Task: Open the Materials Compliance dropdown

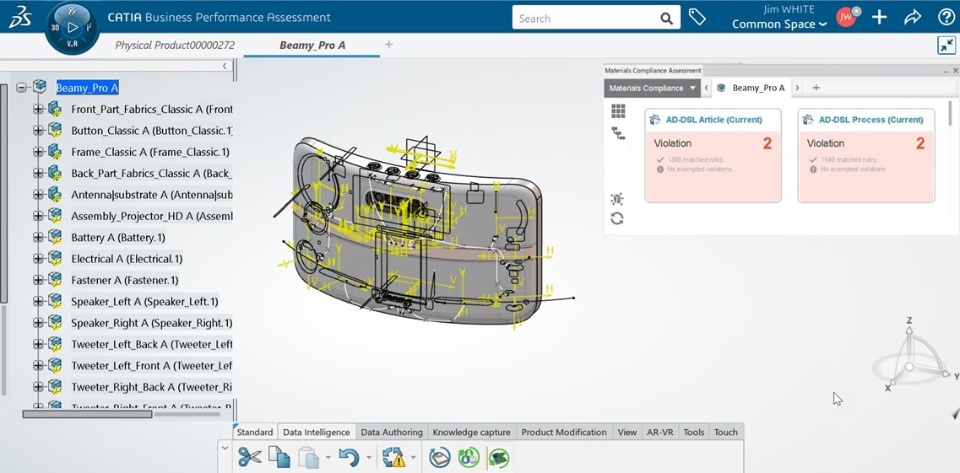Action: pos(652,88)
